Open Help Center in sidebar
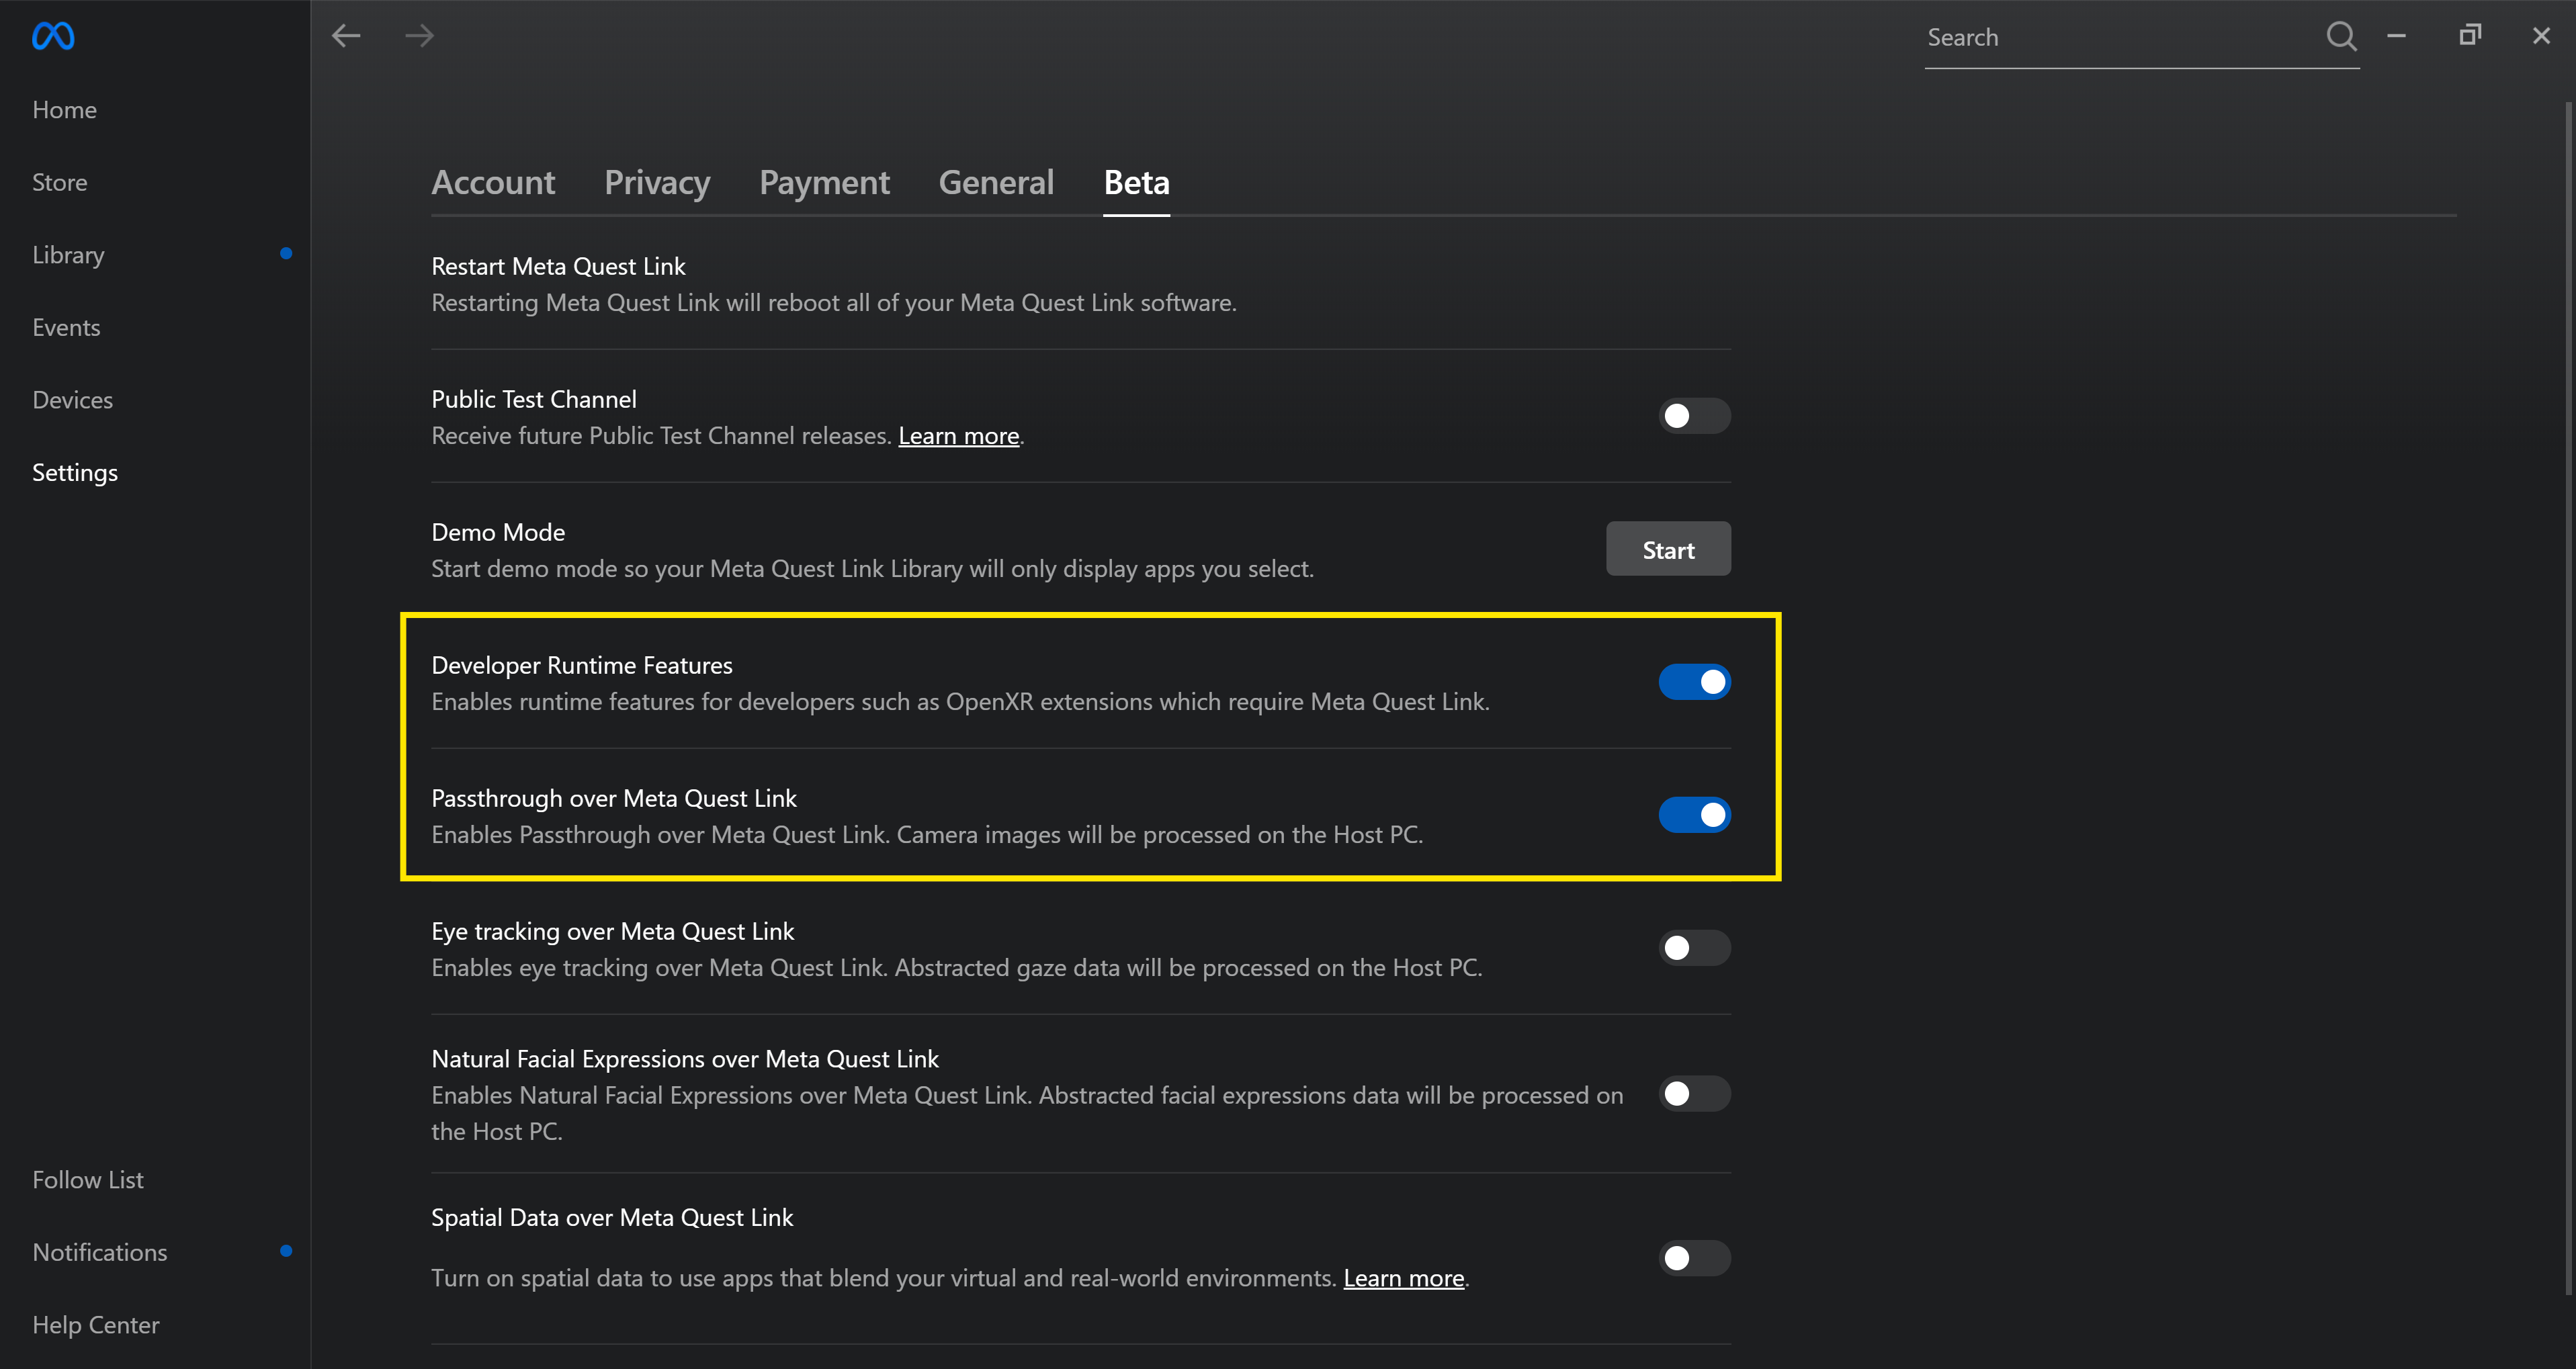This screenshot has width=2576, height=1369. coord(96,1325)
